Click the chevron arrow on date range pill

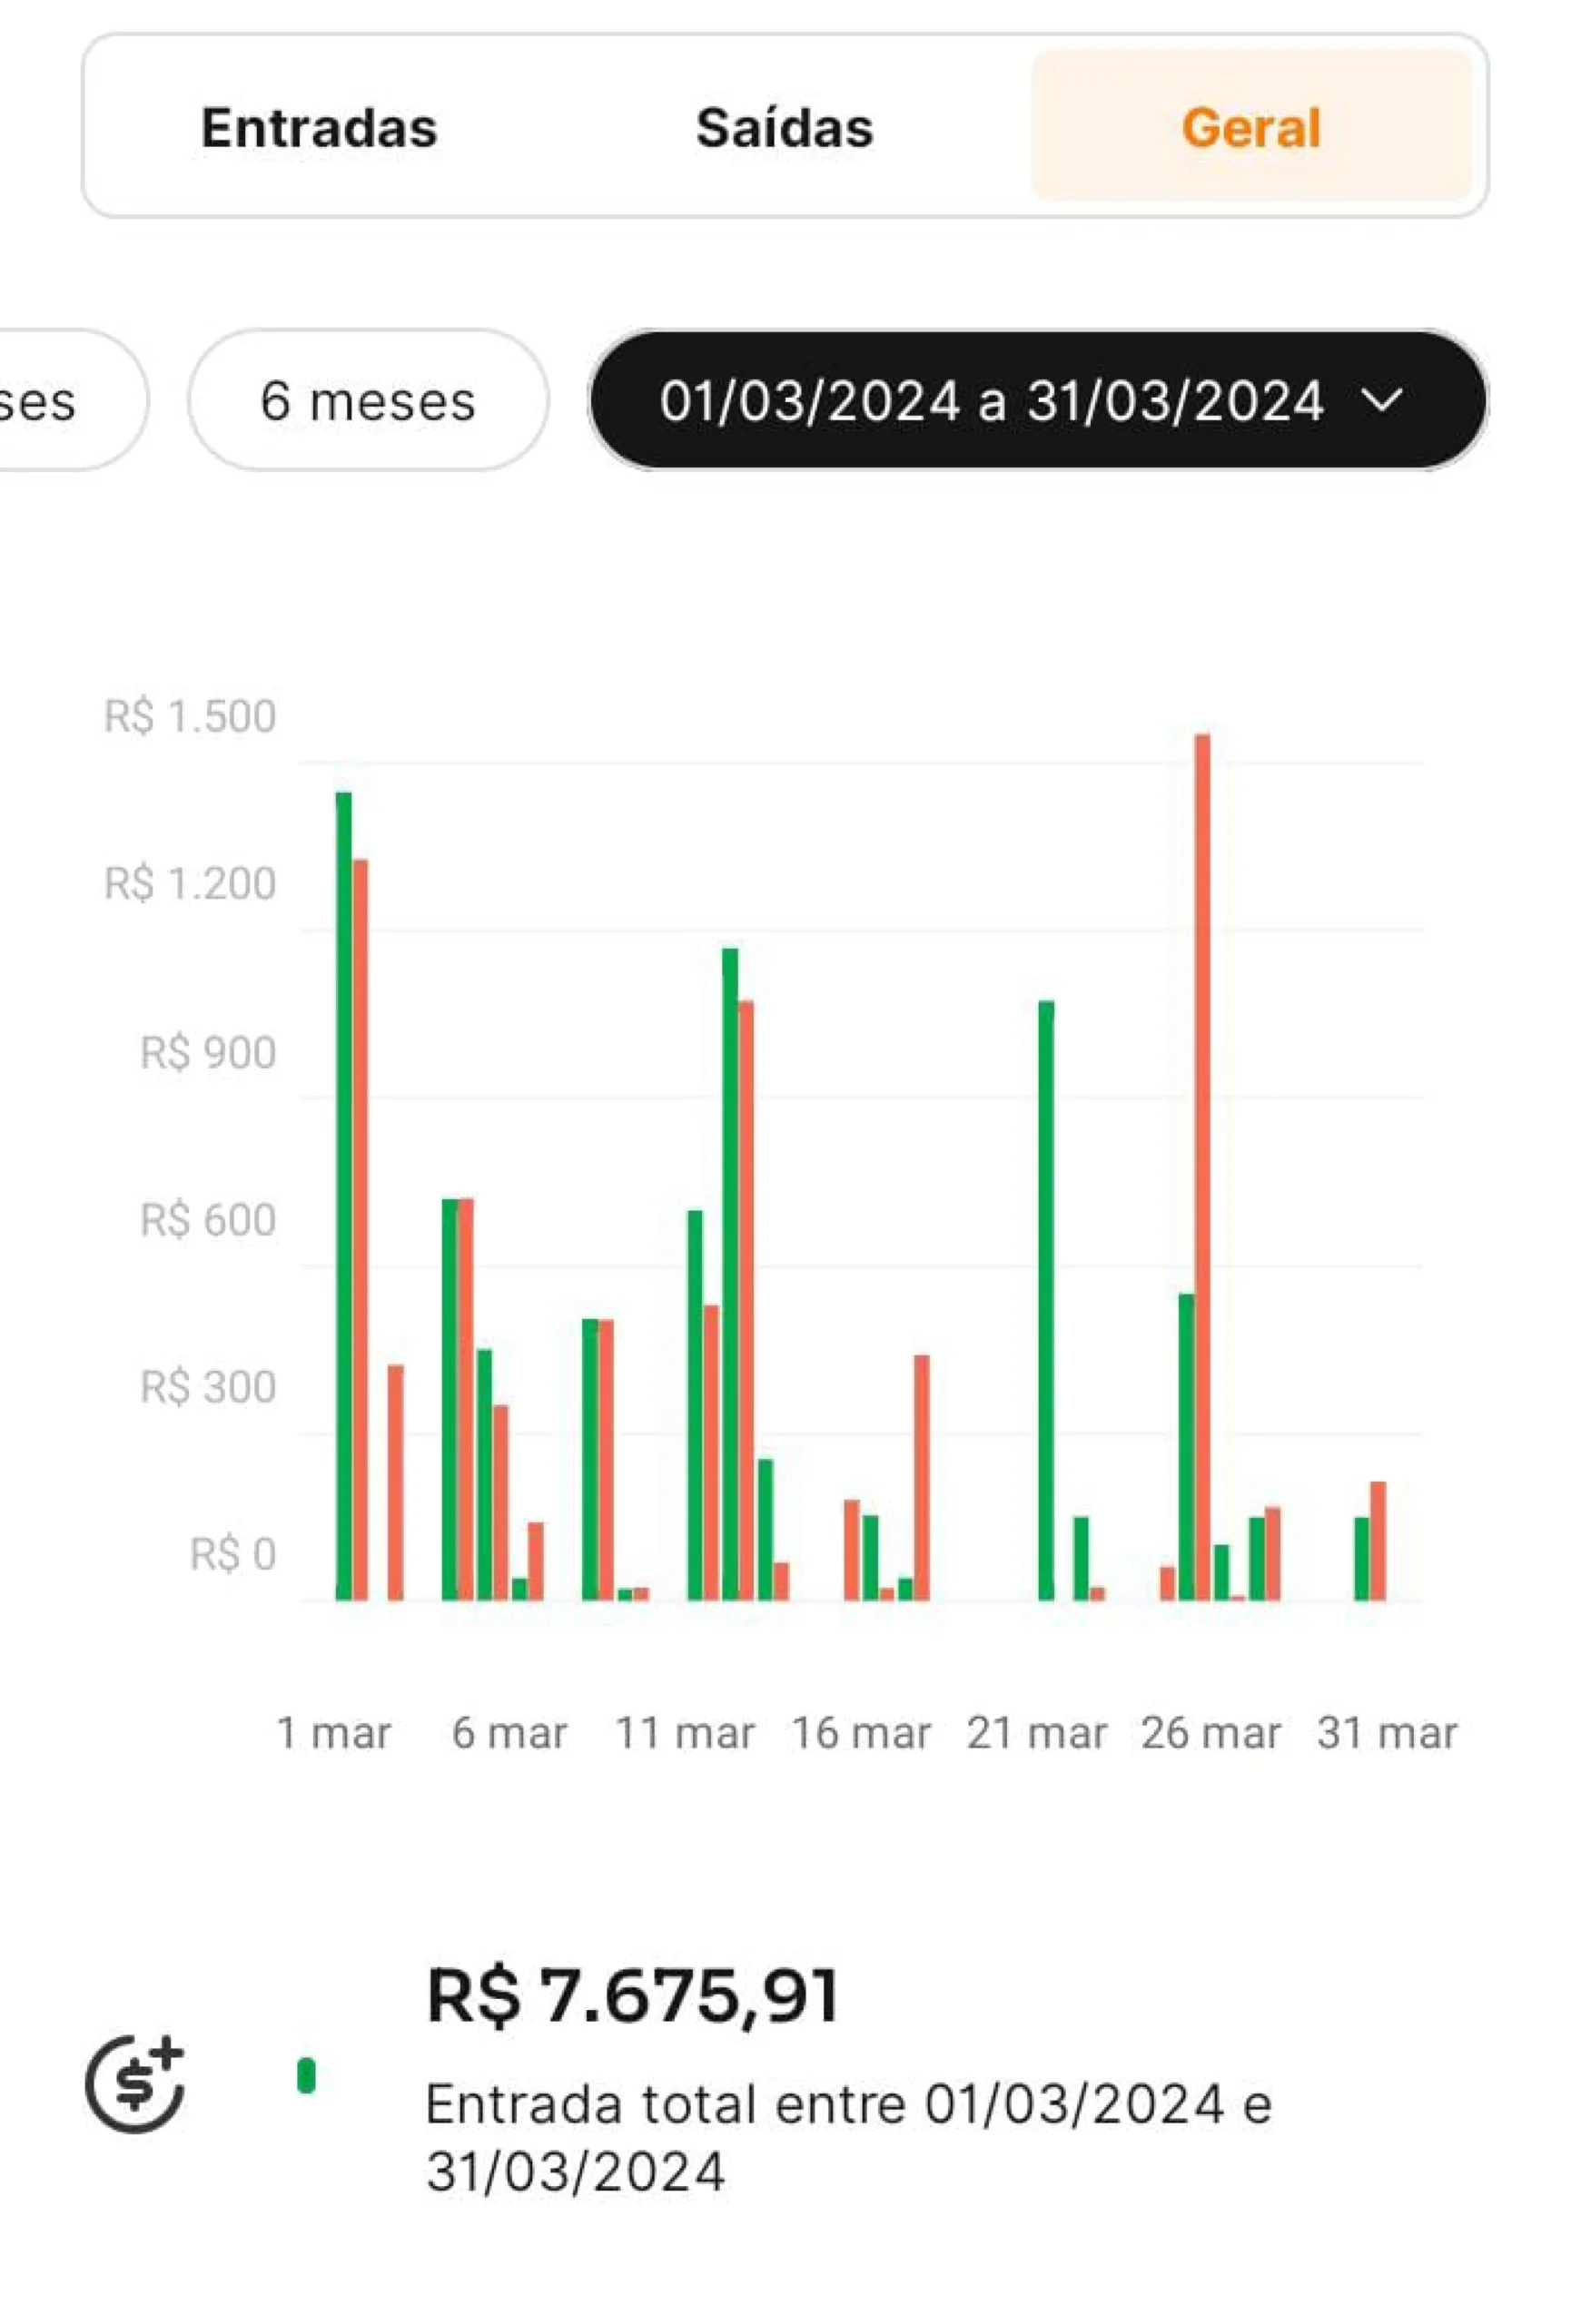(x=1382, y=402)
